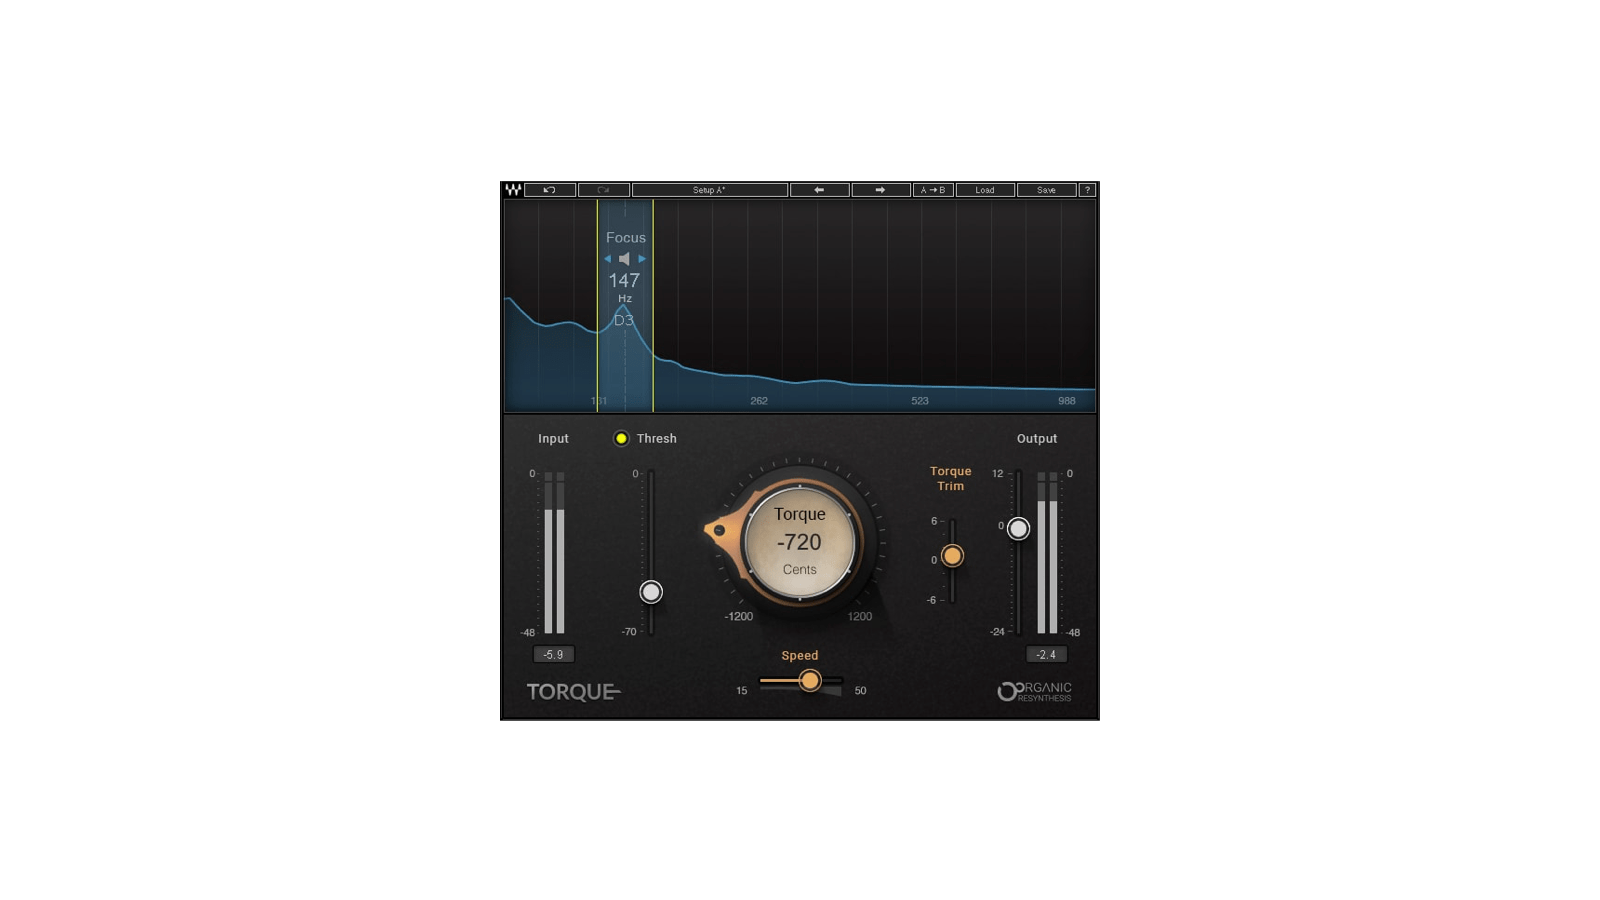Click the Output fader handle

[x=1018, y=529]
